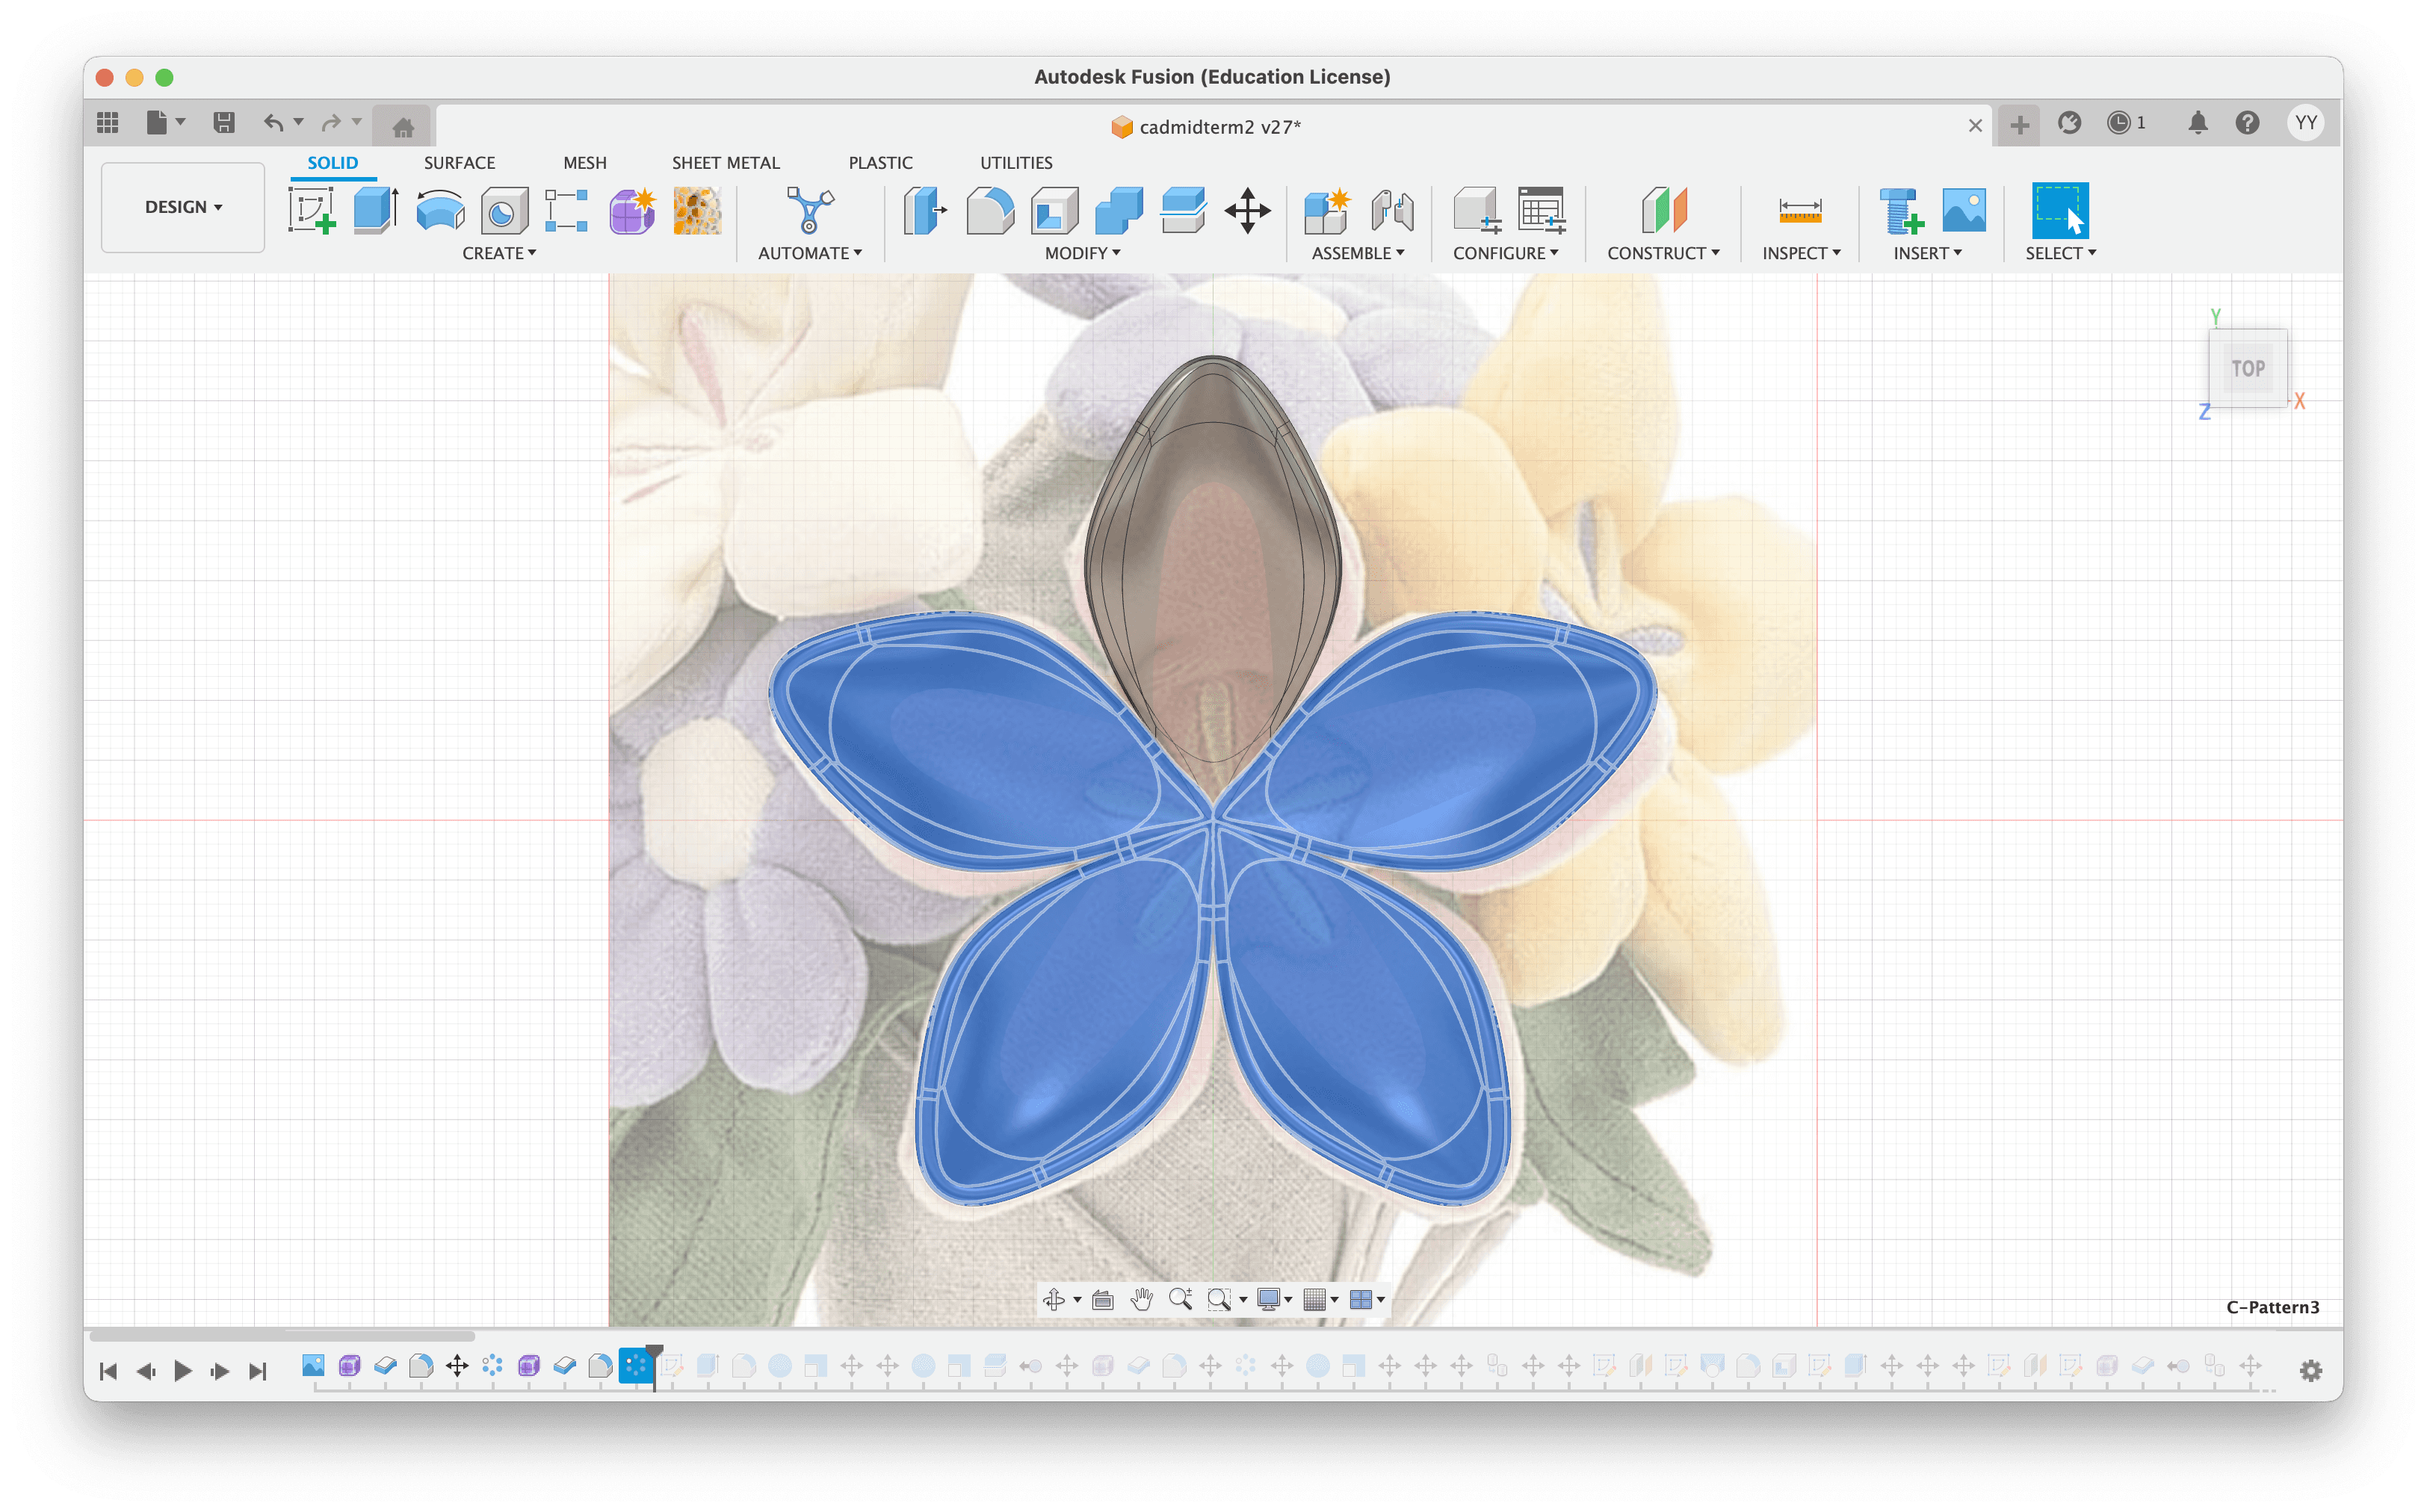Viewport: 2427px width, 1512px height.
Task: Click the Measure ruler icon
Action: [x=1799, y=210]
